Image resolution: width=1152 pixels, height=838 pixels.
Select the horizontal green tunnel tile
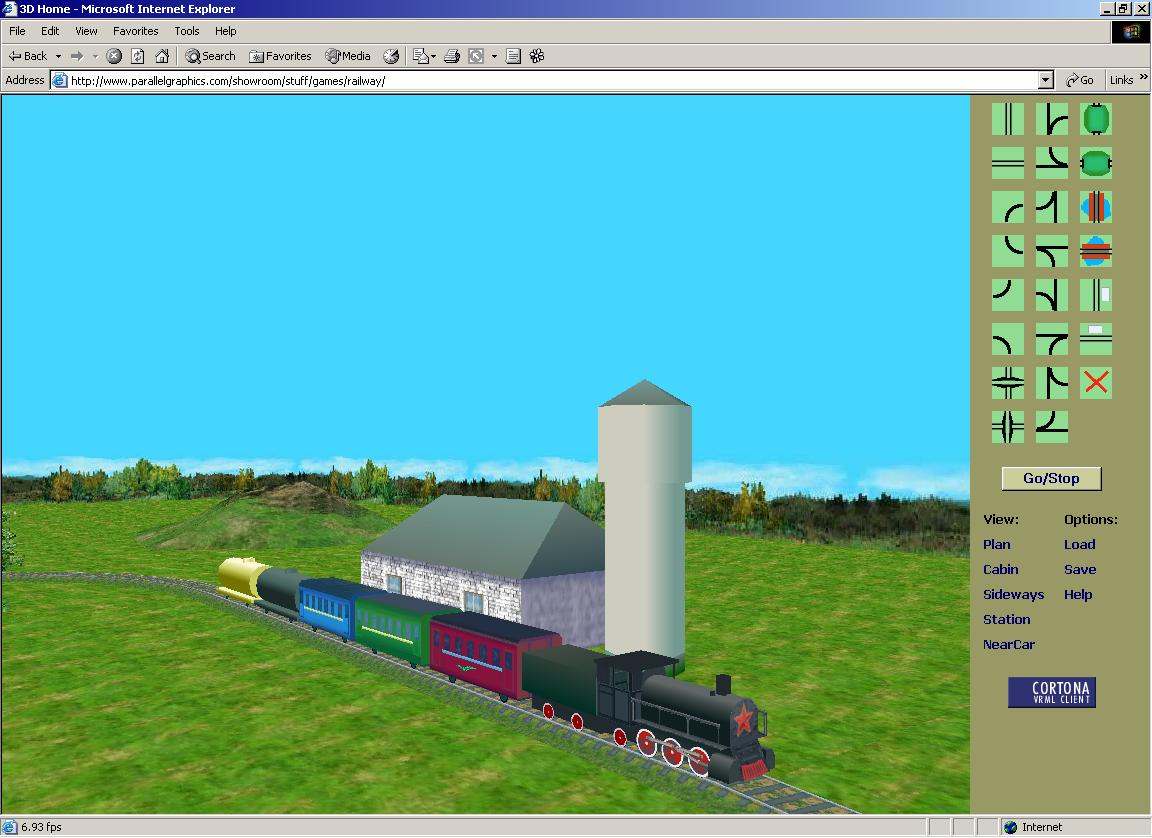[x=1095, y=163]
